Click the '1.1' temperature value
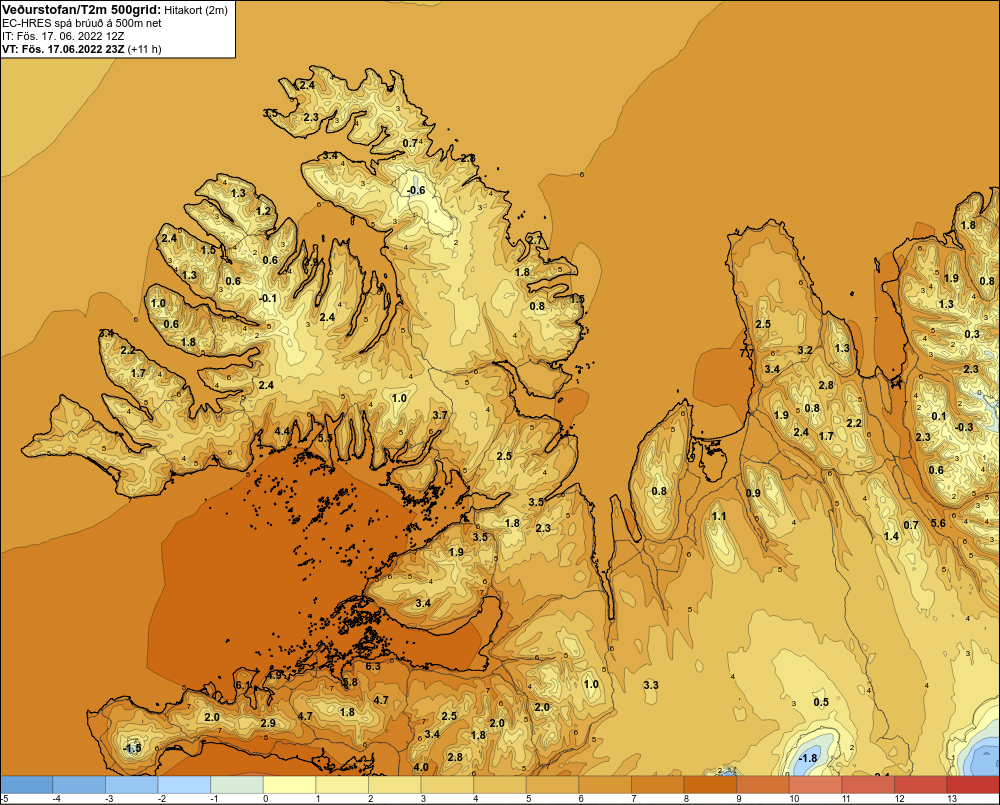 click(x=719, y=516)
